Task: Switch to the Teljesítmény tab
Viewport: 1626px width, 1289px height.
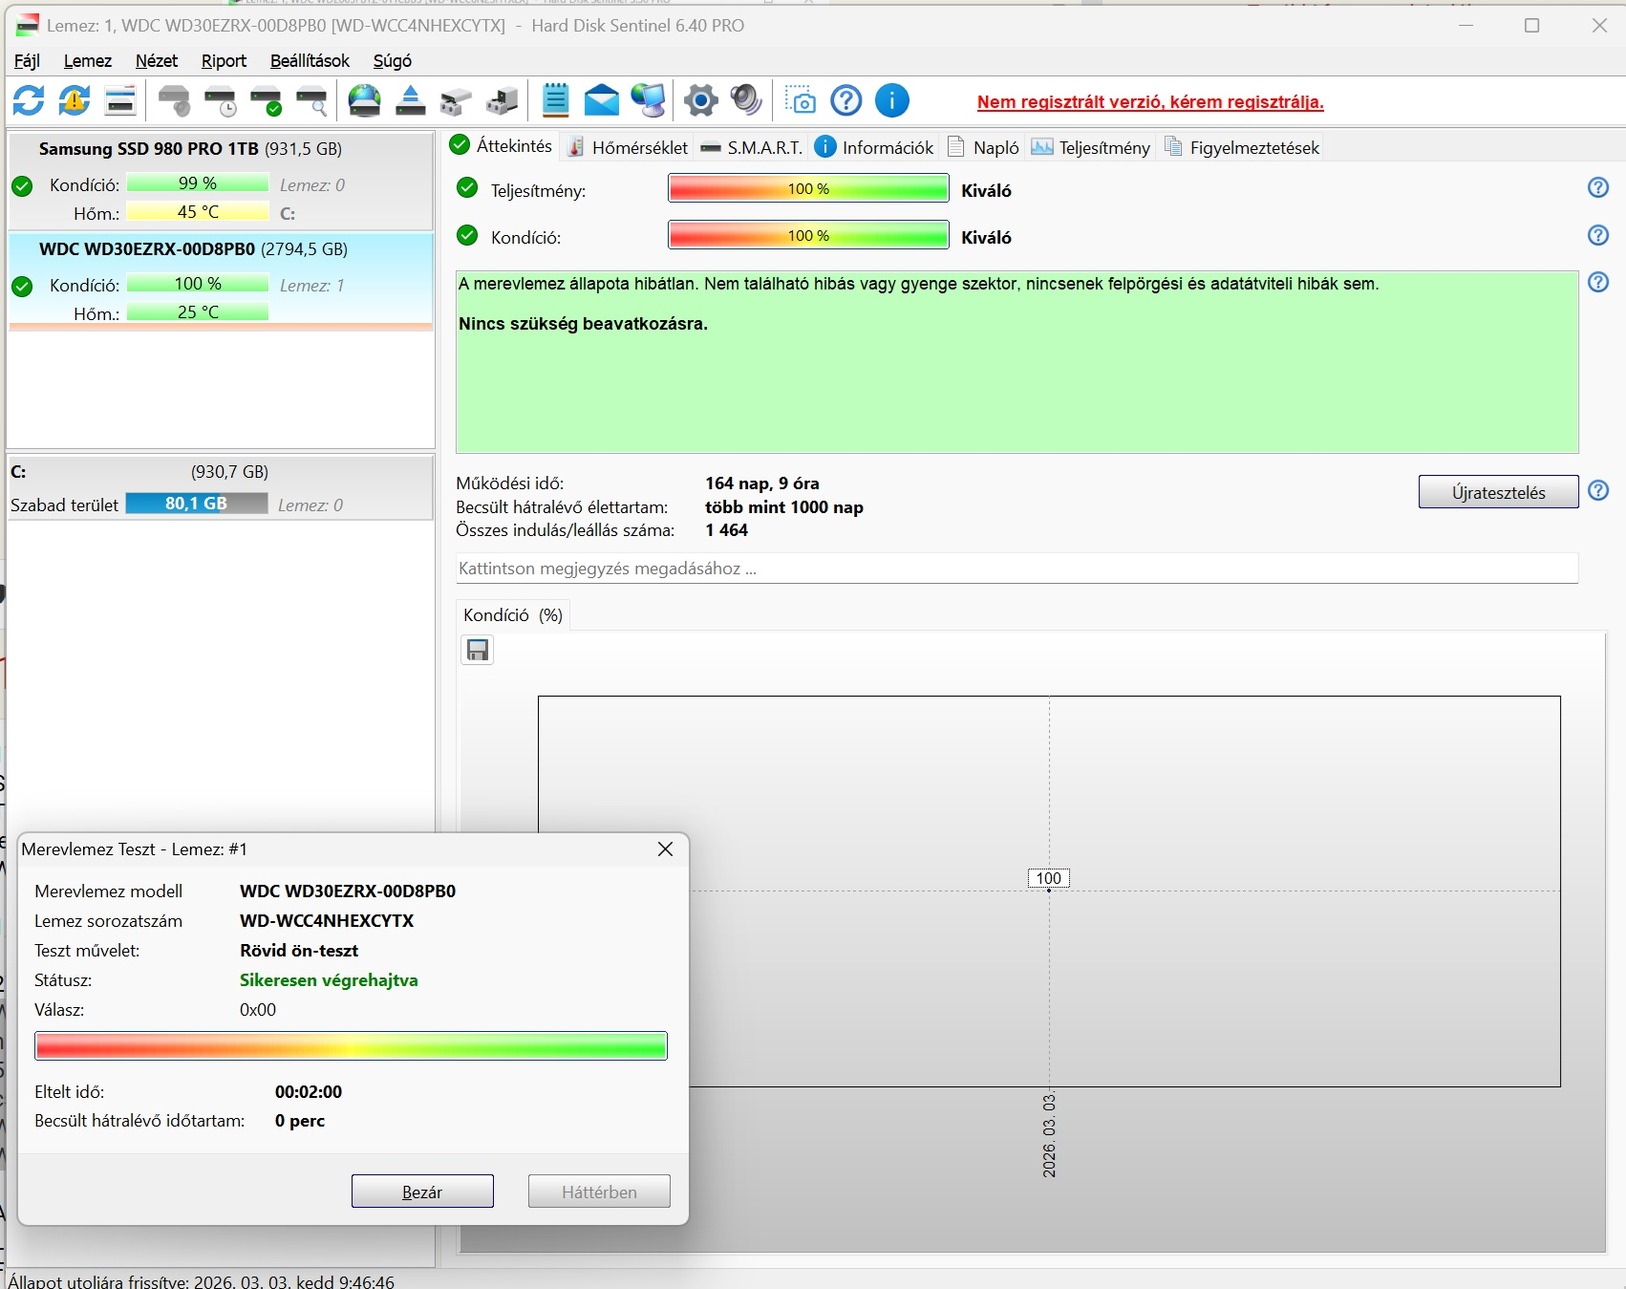Action: coord(1090,147)
